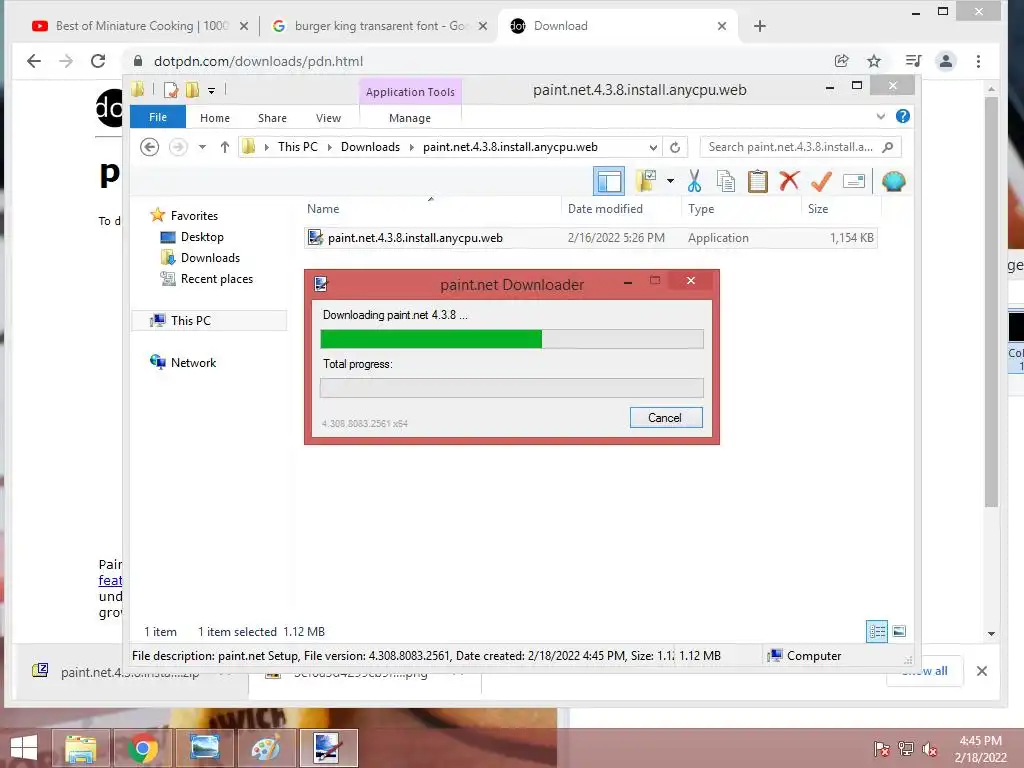This screenshot has width=1024, height=768.
Task: Click the This PC breadcrumb in address bar
Action: point(298,147)
